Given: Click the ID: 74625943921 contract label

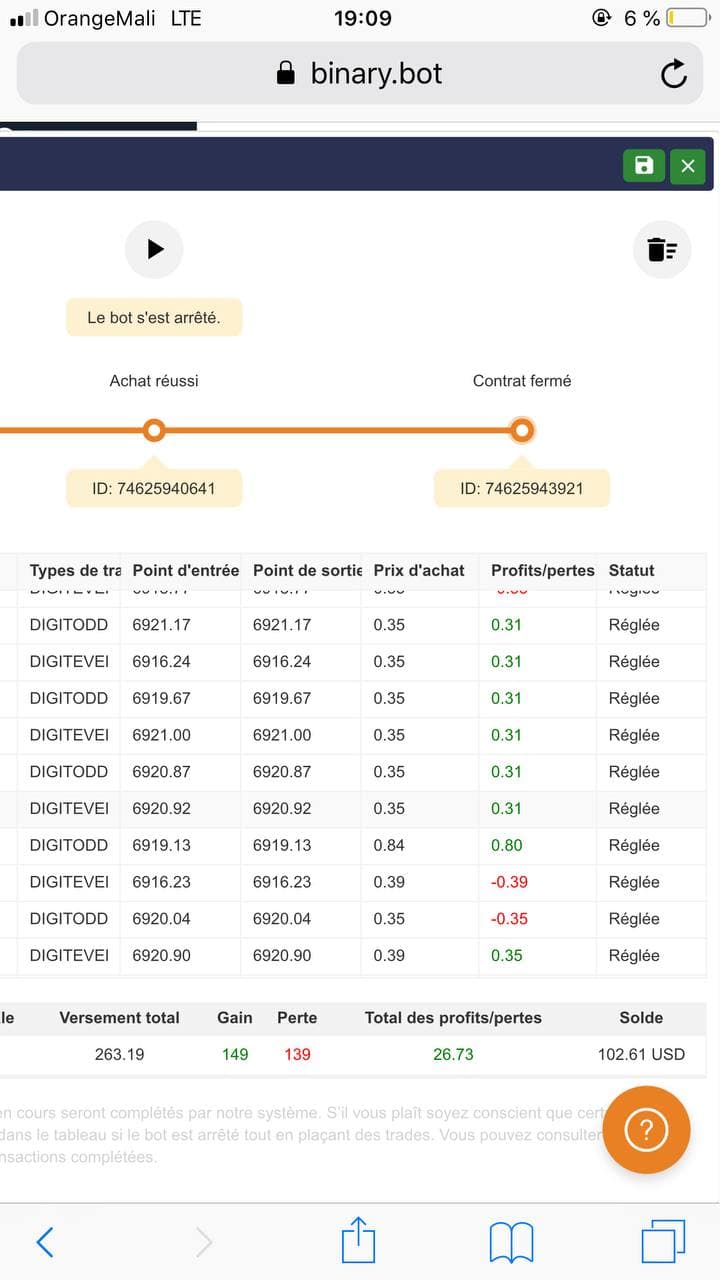Looking at the screenshot, I should pyautogui.click(x=521, y=489).
